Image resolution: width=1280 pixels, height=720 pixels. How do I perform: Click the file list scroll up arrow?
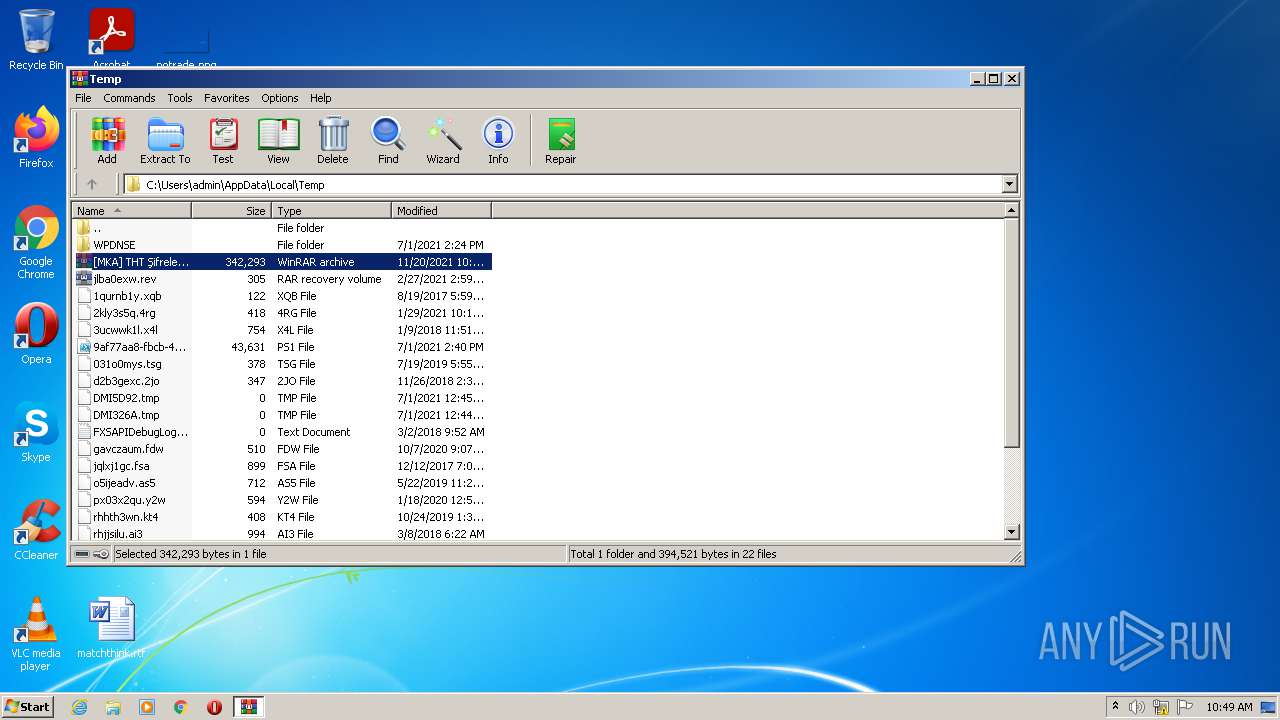[1011, 210]
